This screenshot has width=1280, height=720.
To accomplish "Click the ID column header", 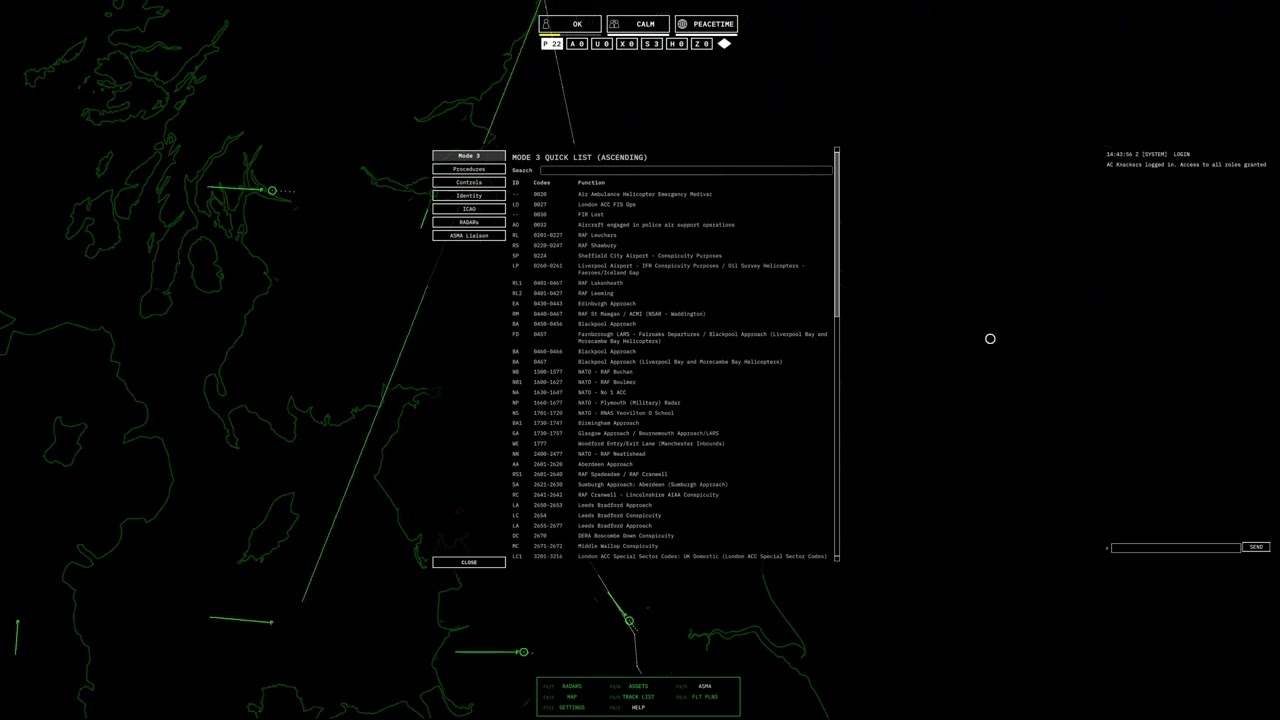I will (x=516, y=183).
